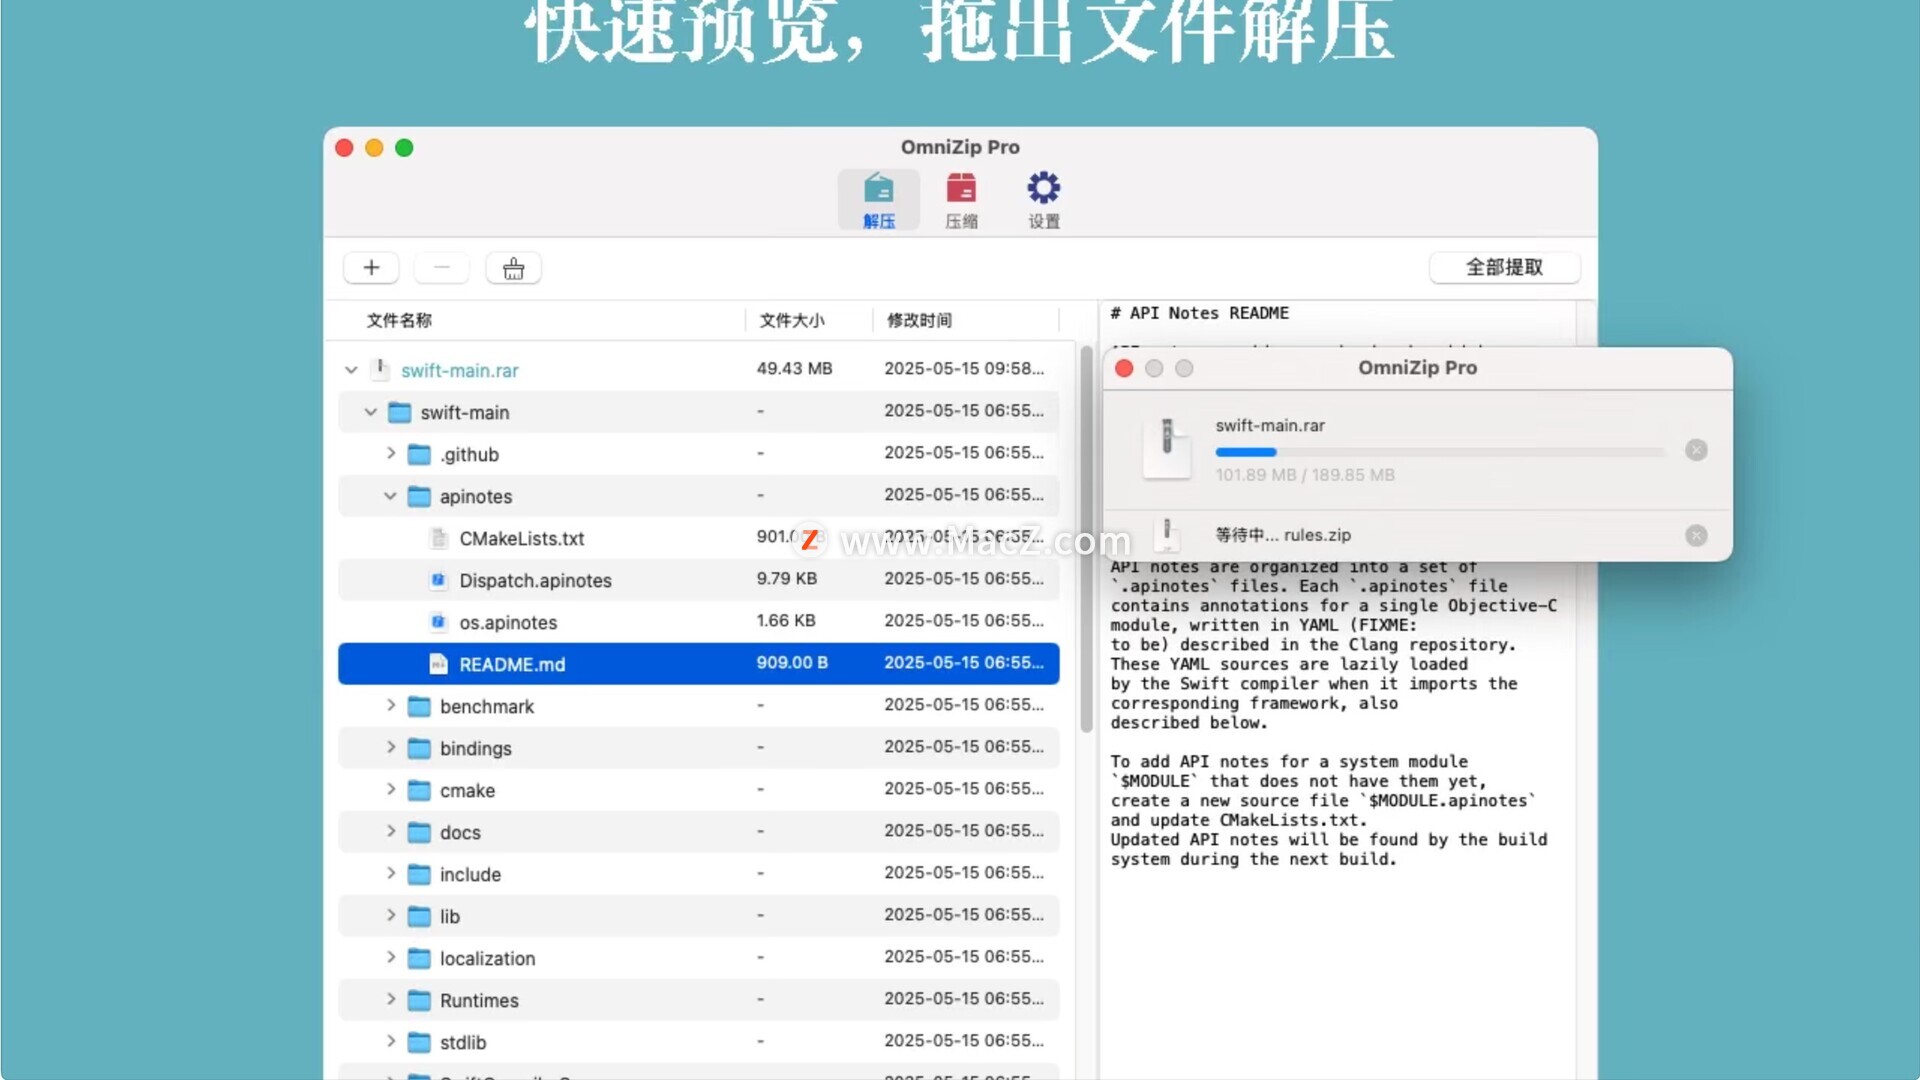
Task: Cancel the waiting rules.zip task
Action: 1696,536
